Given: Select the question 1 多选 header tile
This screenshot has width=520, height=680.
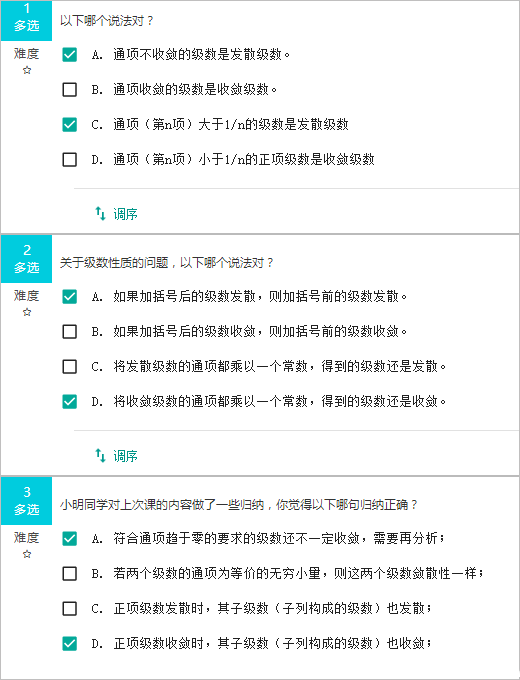Looking at the screenshot, I should (26, 21).
